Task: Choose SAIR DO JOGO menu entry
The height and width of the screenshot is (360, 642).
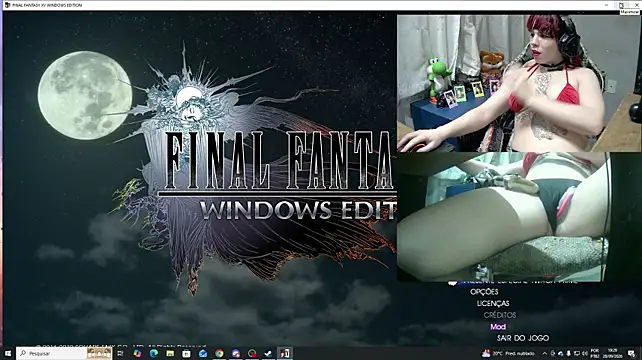Action: pyautogui.click(x=523, y=338)
